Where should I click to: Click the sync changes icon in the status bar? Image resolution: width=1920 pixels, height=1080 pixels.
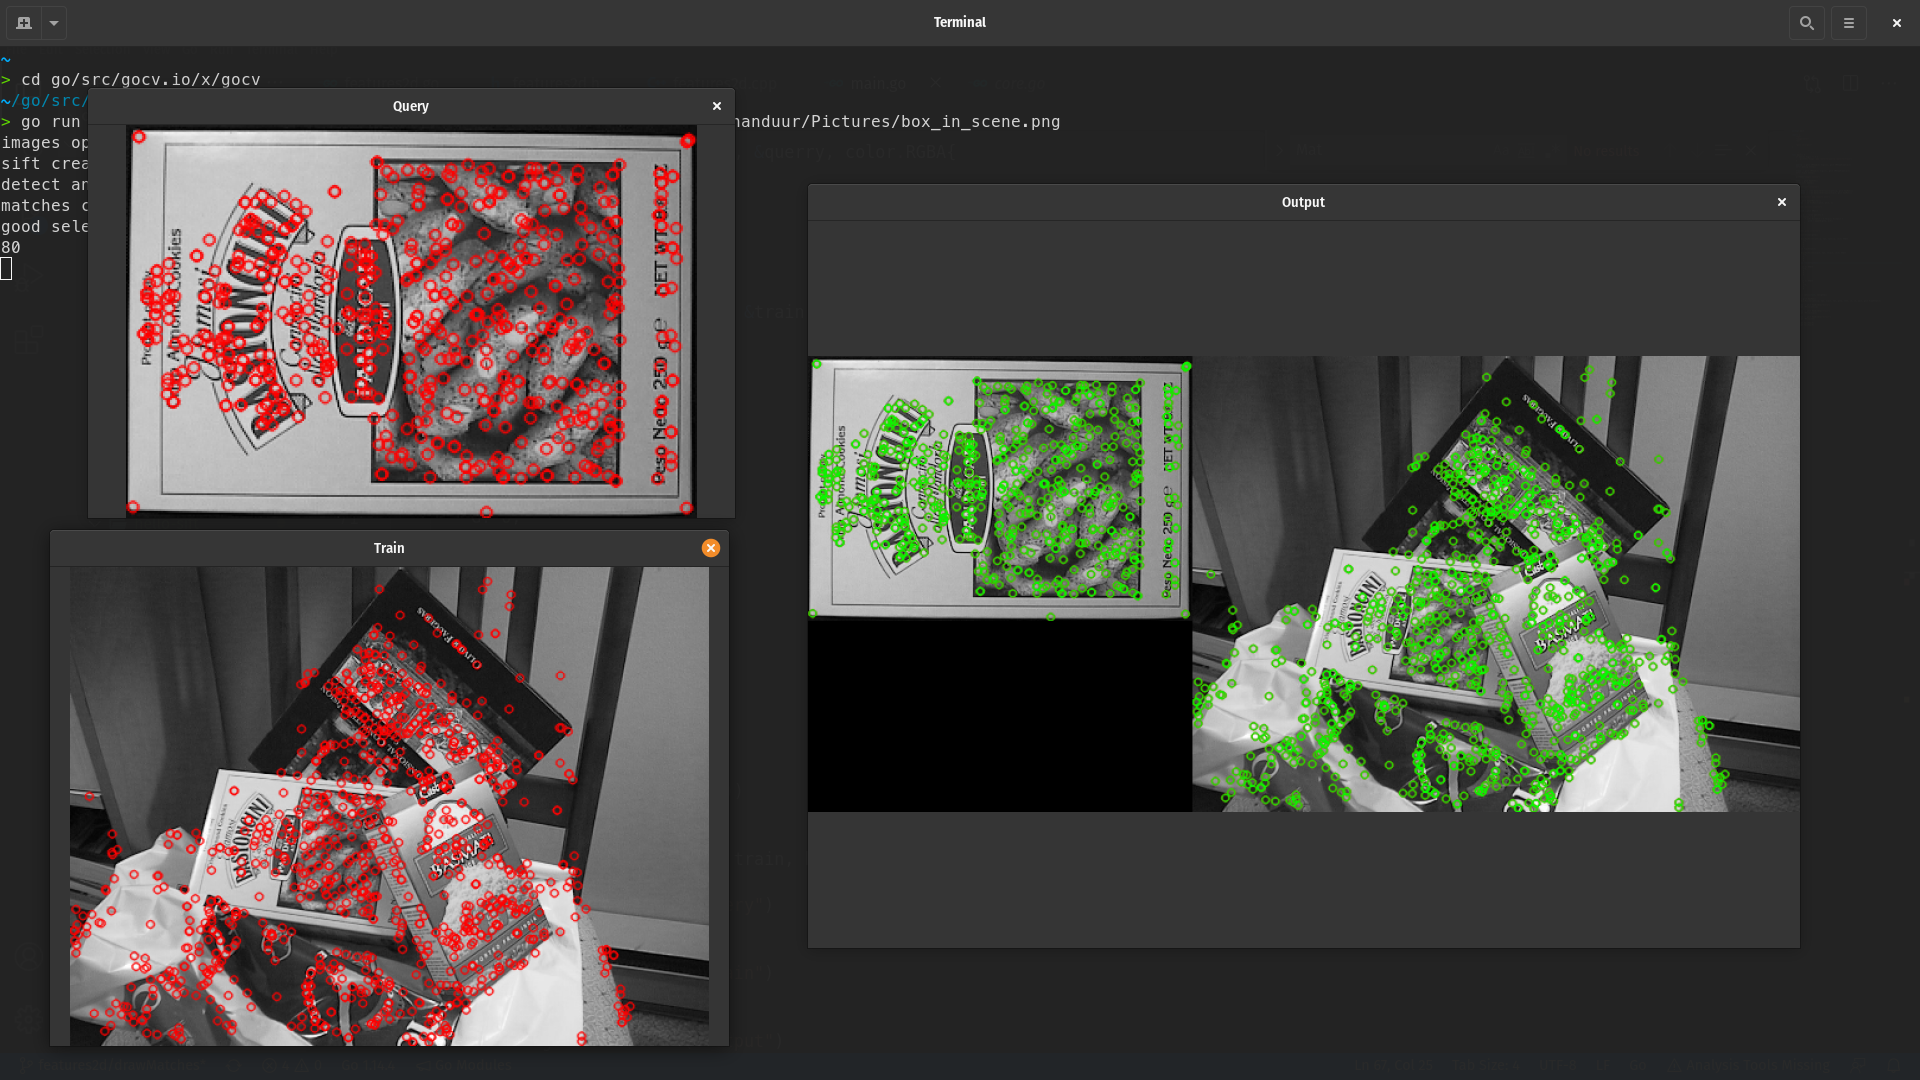[233, 1067]
